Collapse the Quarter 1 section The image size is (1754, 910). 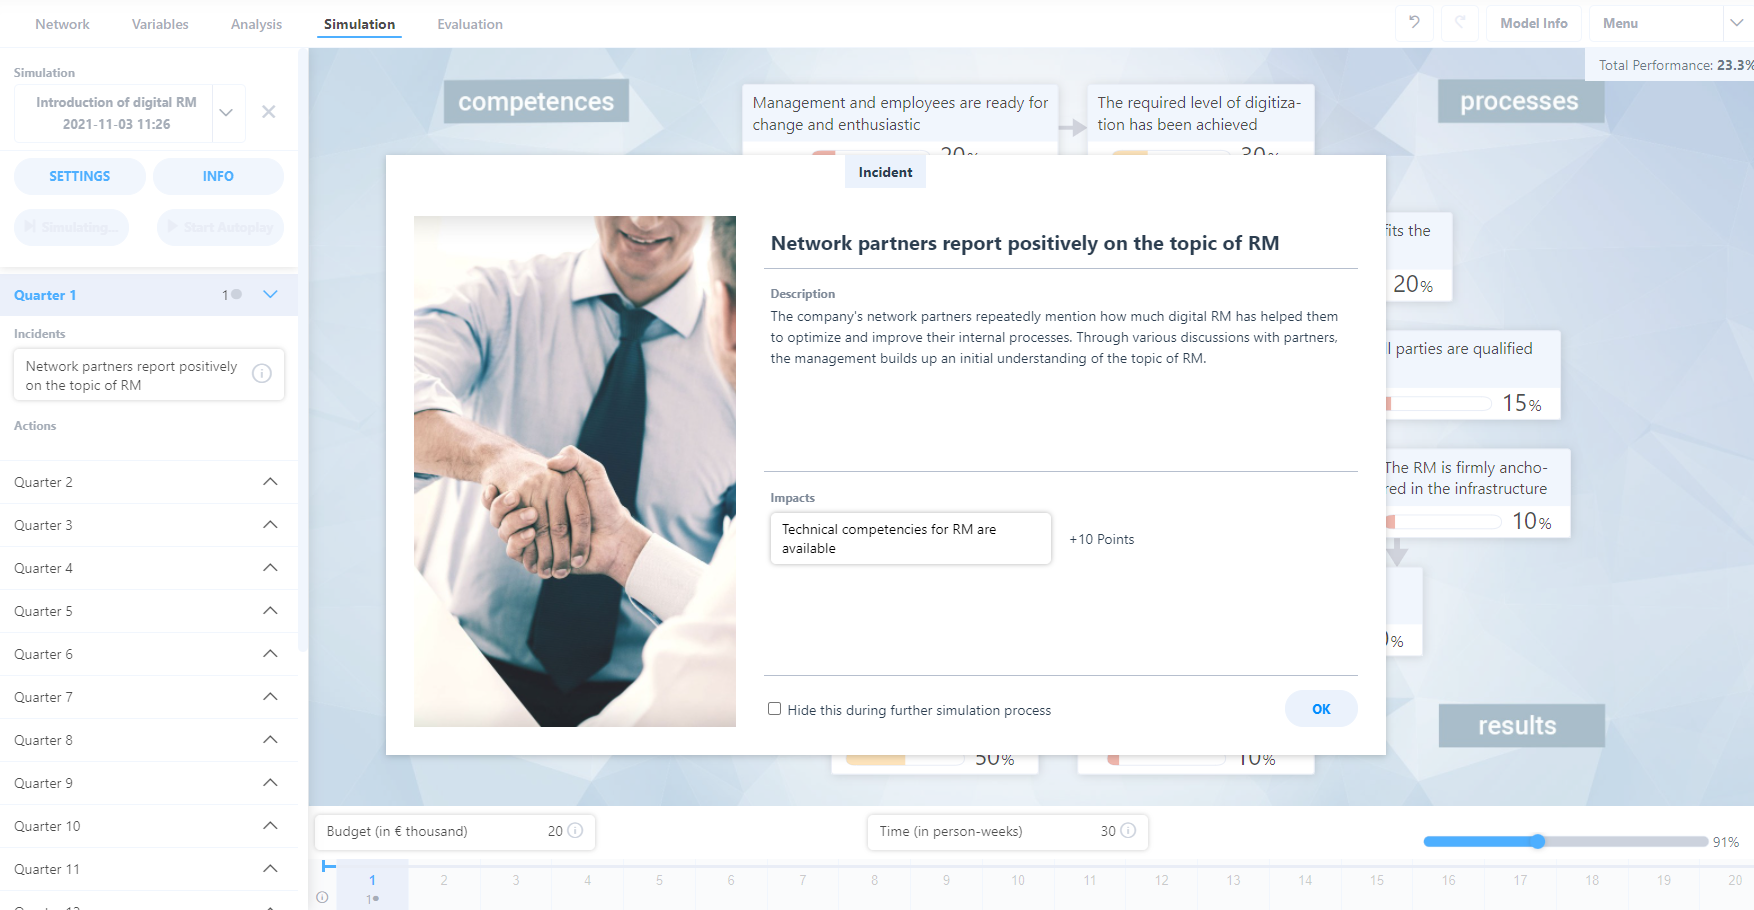(x=270, y=295)
